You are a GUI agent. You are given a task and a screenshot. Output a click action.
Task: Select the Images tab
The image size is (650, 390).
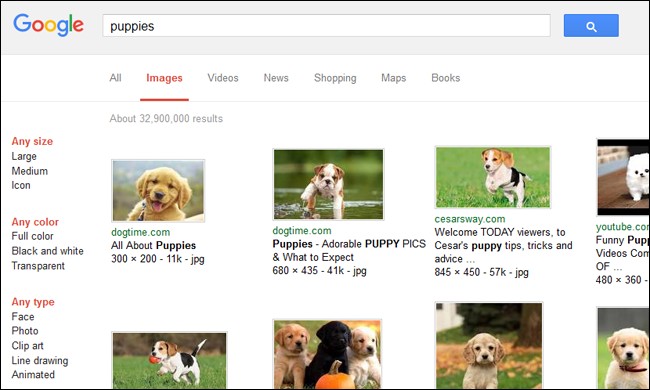pyautogui.click(x=164, y=78)
